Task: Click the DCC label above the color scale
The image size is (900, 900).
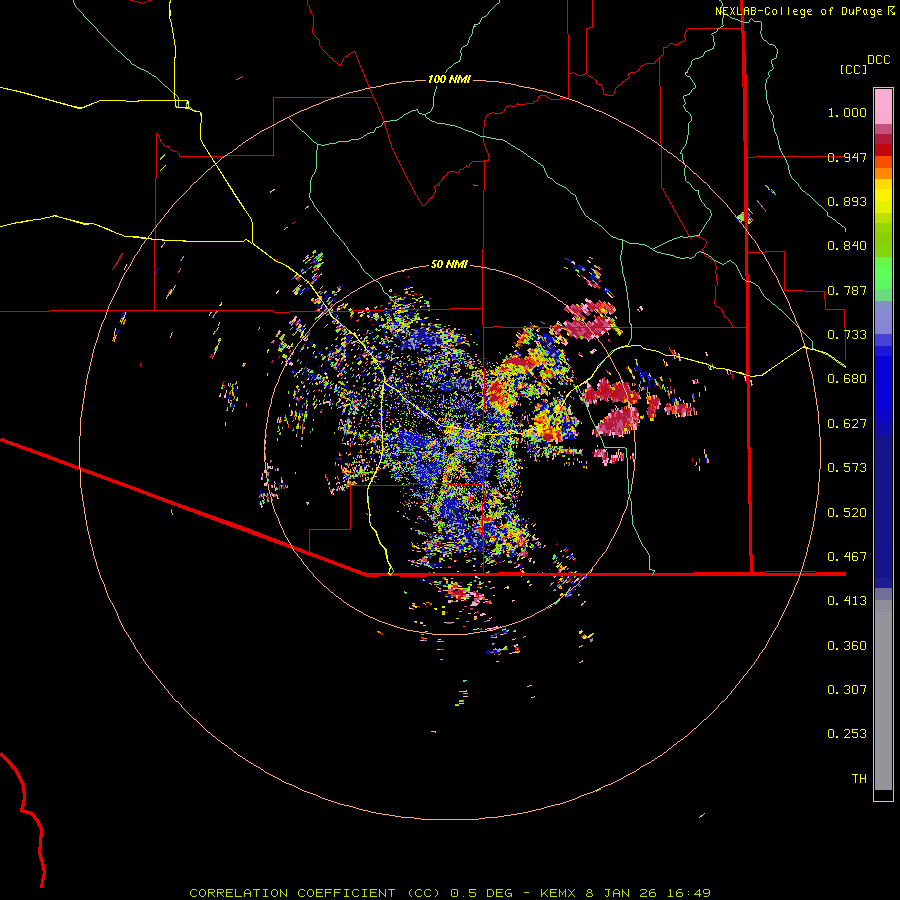Action: click(878, 60)
